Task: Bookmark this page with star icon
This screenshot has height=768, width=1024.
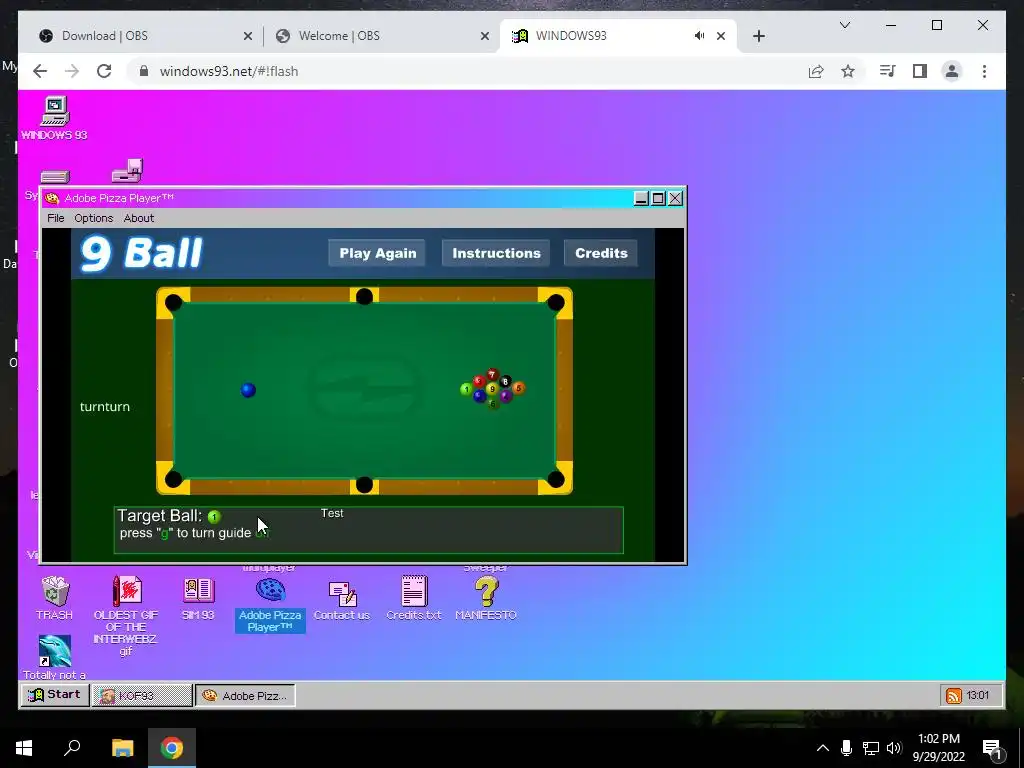Action: 848,71
